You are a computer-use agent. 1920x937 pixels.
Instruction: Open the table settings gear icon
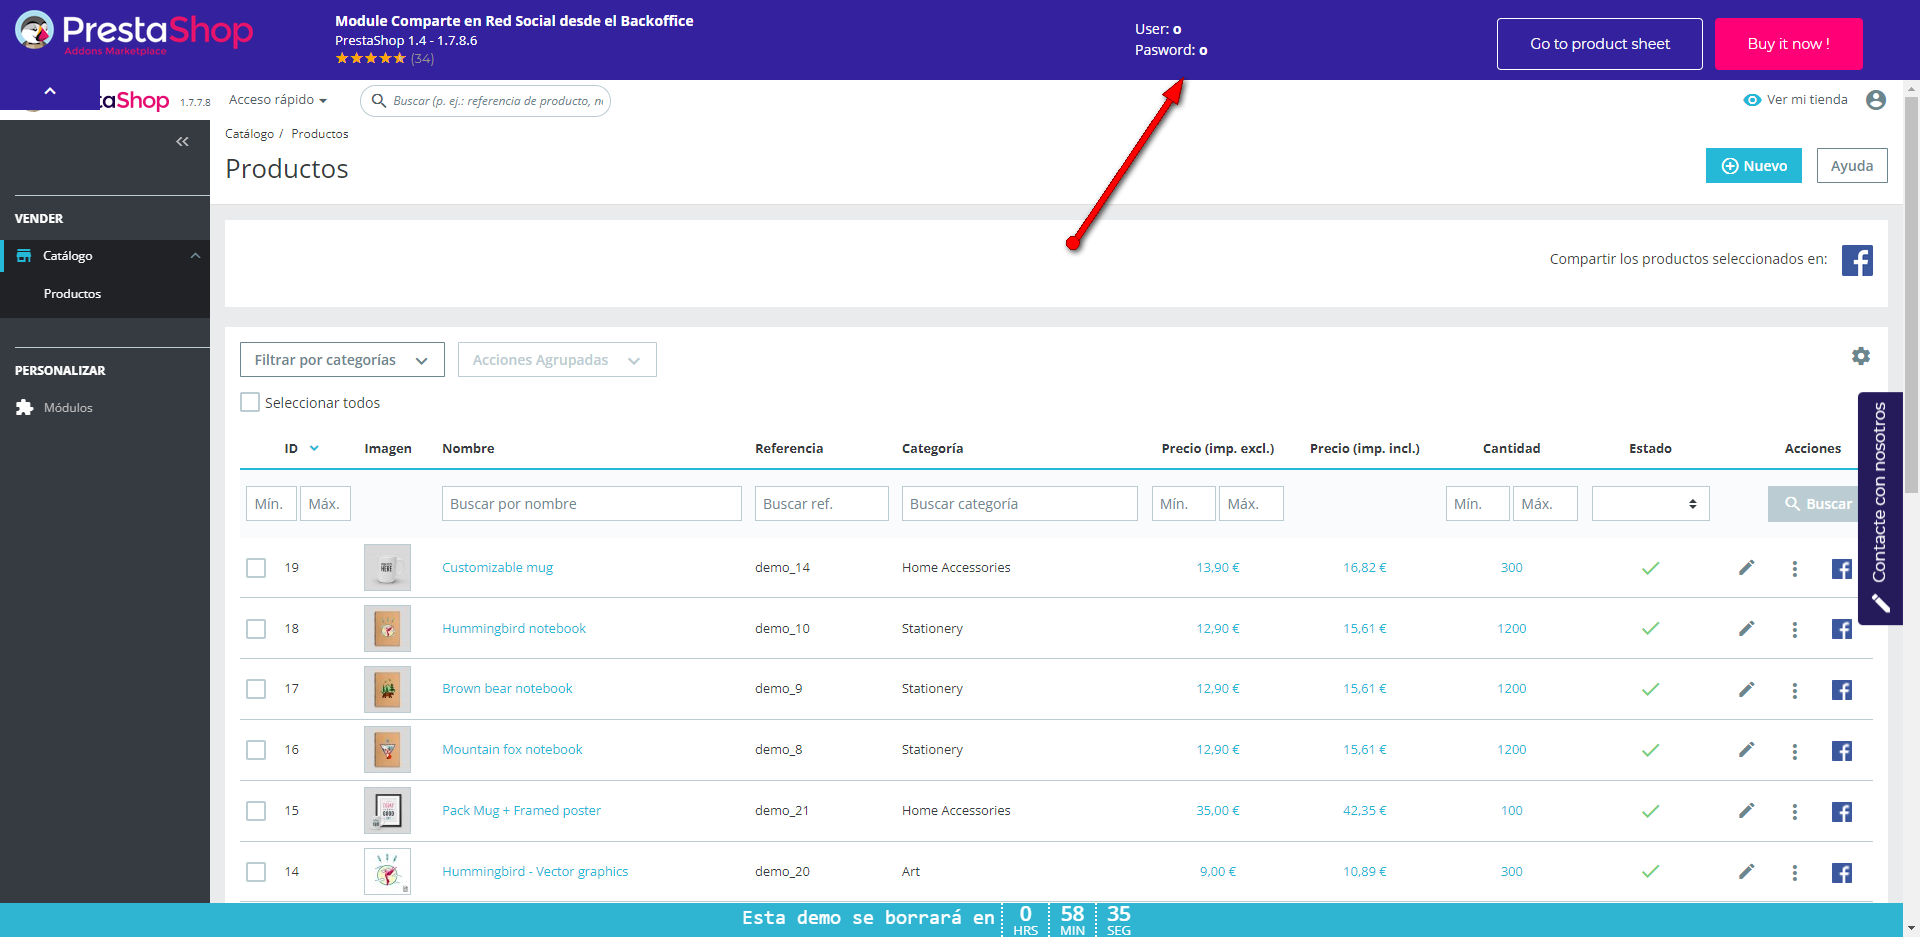[1860, 356]
